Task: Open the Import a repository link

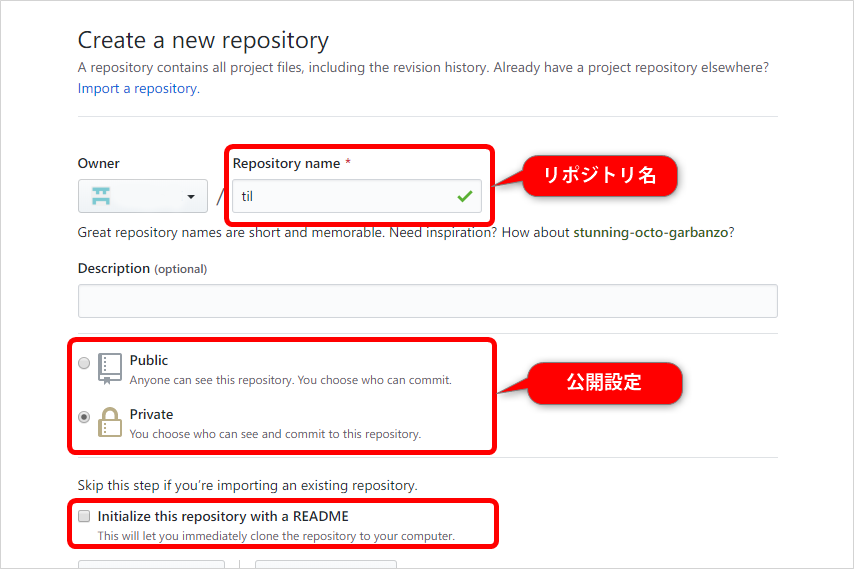Action: (139, 88)
